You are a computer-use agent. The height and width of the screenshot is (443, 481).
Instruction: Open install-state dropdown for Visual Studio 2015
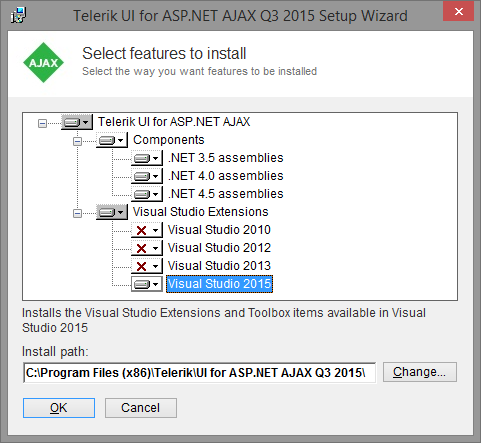(x=147, y=284)
